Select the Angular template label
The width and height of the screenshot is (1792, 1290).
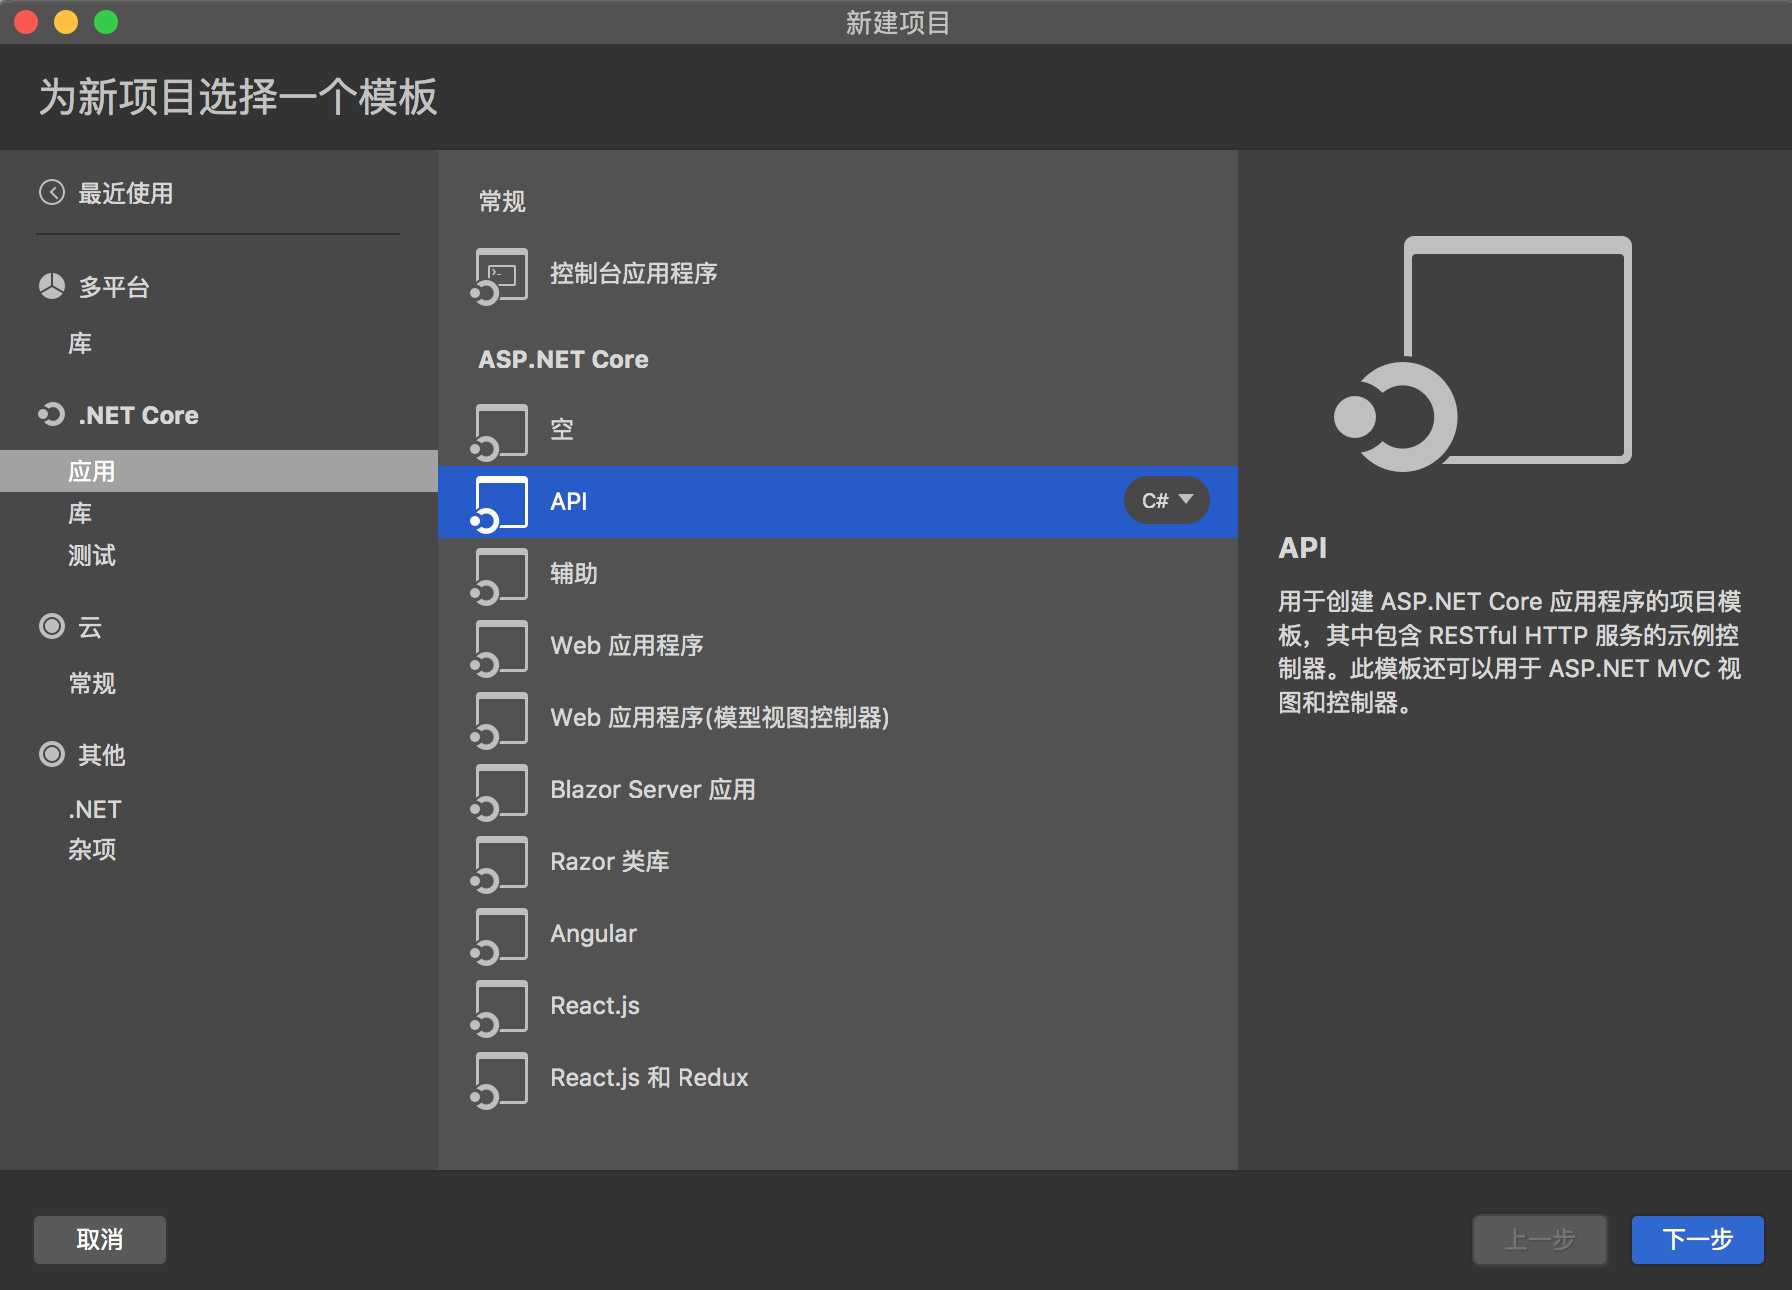(x=594, y=934)
